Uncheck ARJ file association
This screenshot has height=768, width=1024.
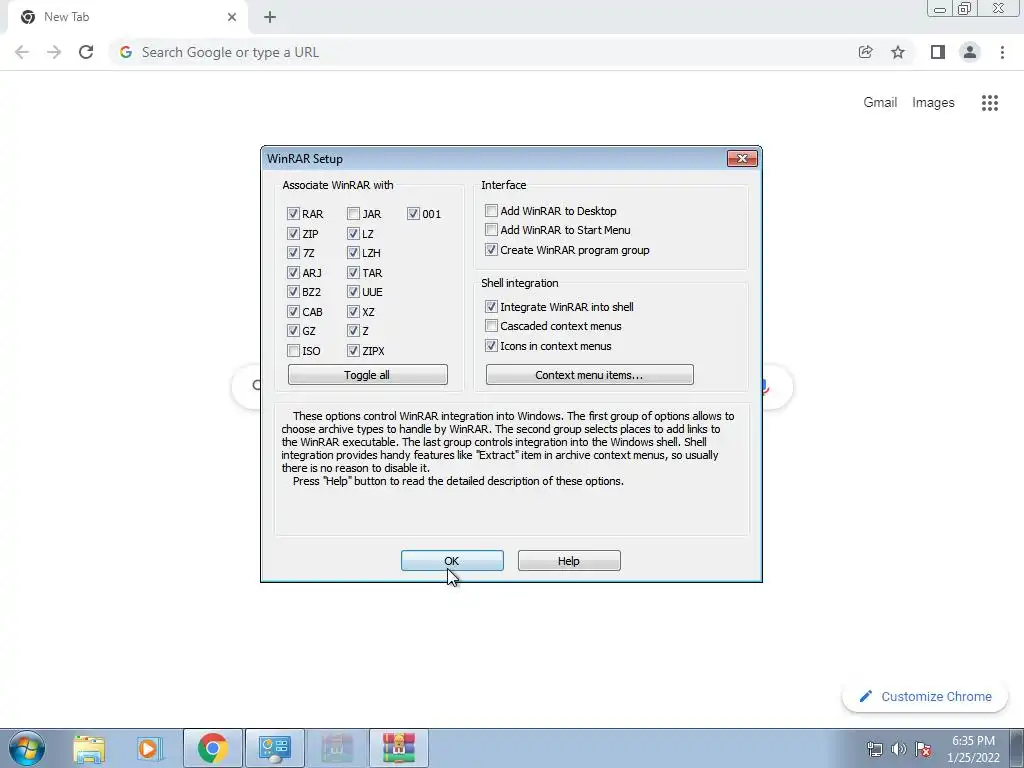293,272
